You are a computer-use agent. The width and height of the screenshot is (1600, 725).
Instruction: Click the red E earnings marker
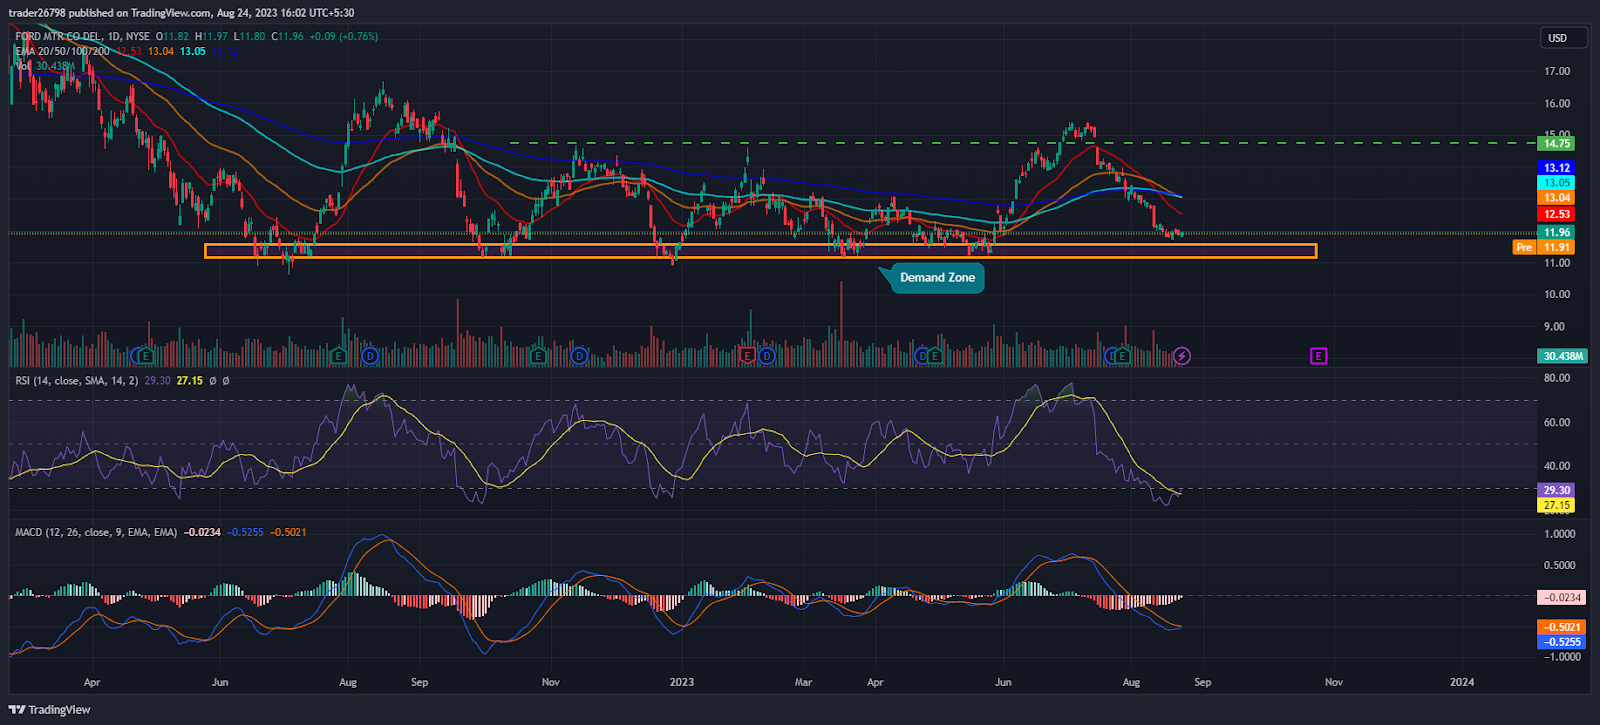[x=746, y=356]
